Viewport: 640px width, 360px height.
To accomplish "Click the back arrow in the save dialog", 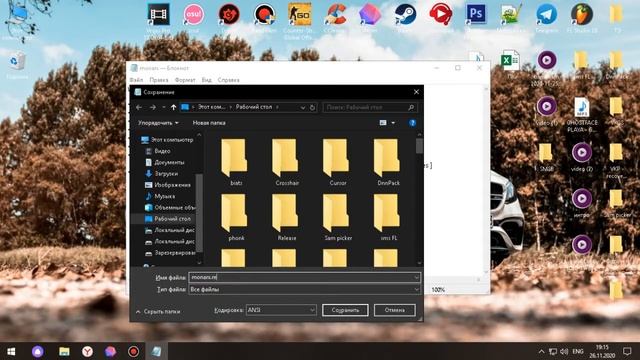I will click(139, 107).
